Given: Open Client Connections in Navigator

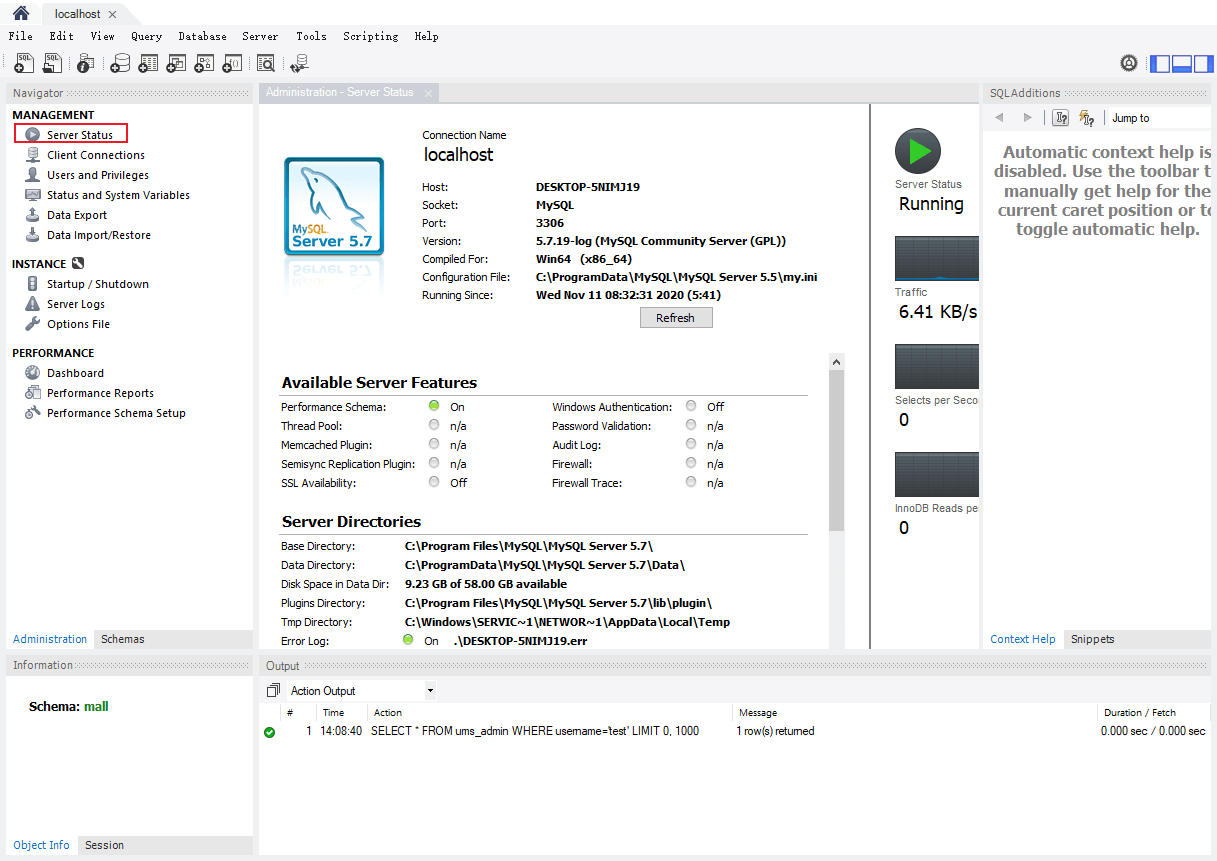Looking at the screenshot, I should click(x=96, y=155).
